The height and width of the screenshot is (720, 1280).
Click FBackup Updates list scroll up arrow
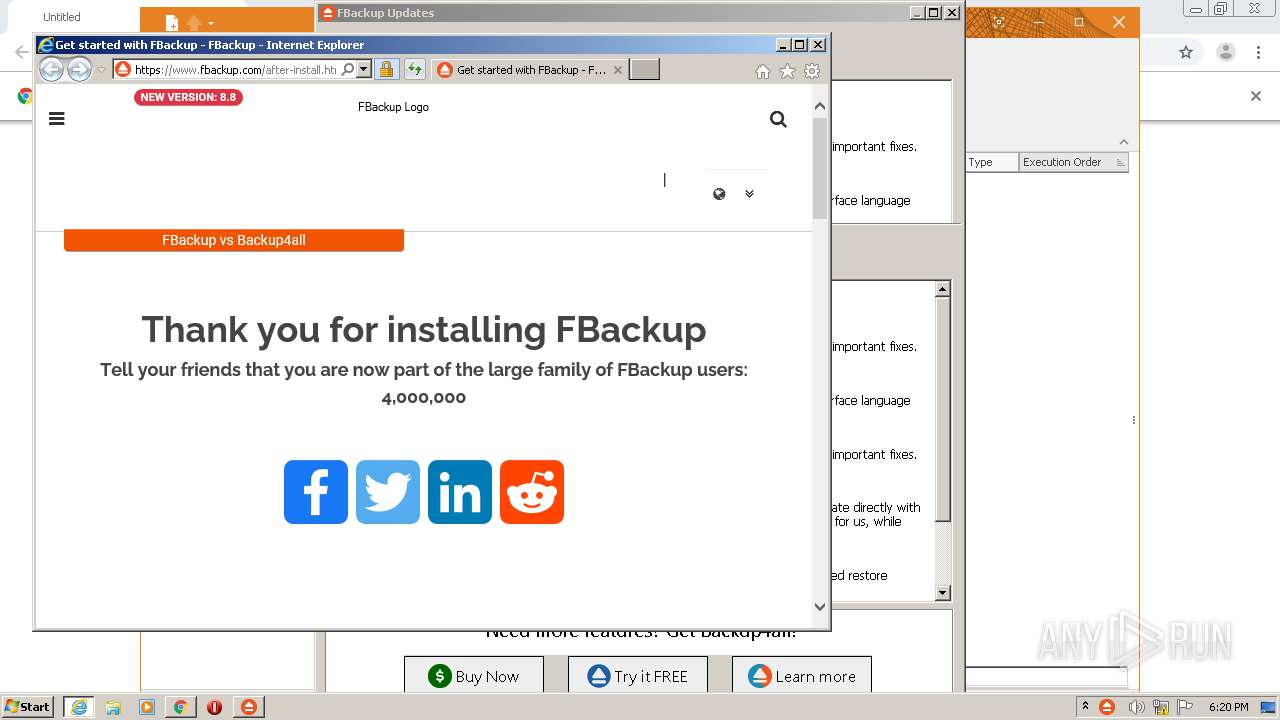pos(942,289)
